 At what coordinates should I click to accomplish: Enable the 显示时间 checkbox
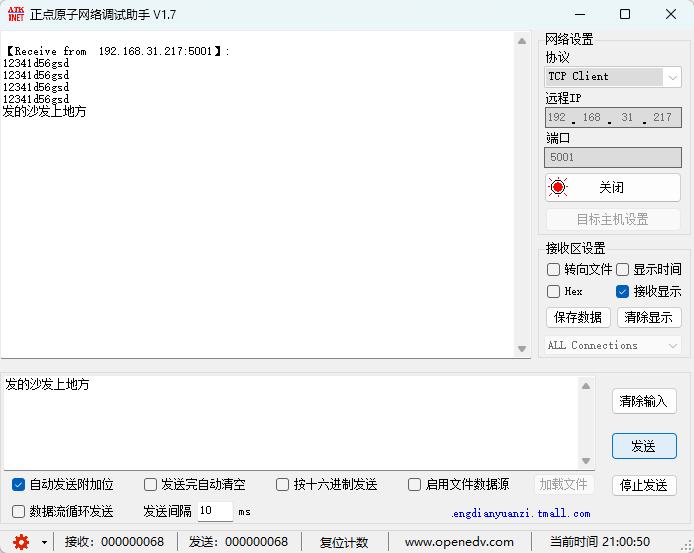point(622,270)
